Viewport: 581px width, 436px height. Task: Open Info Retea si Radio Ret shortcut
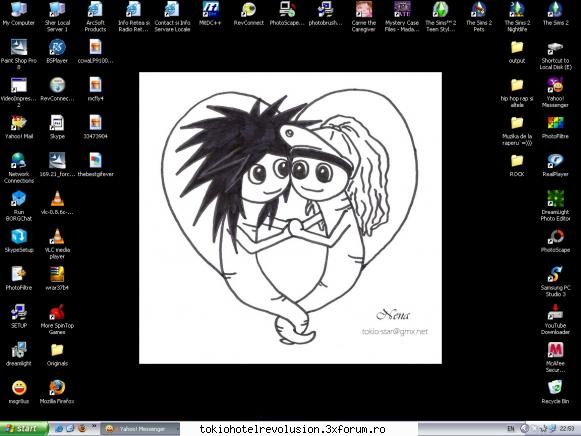click(133, 17)
